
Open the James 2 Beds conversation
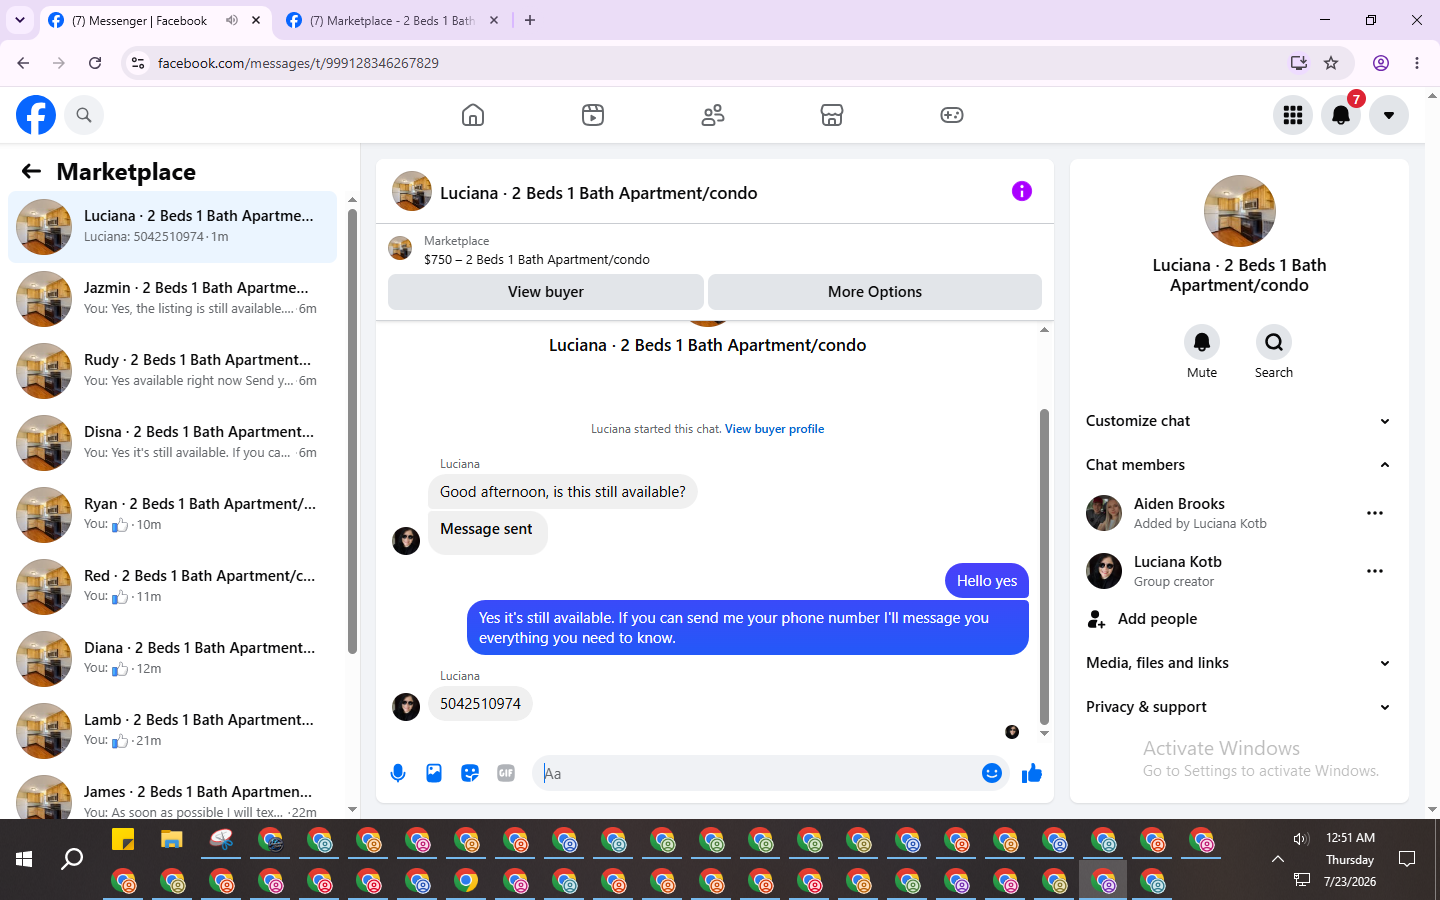172,794
